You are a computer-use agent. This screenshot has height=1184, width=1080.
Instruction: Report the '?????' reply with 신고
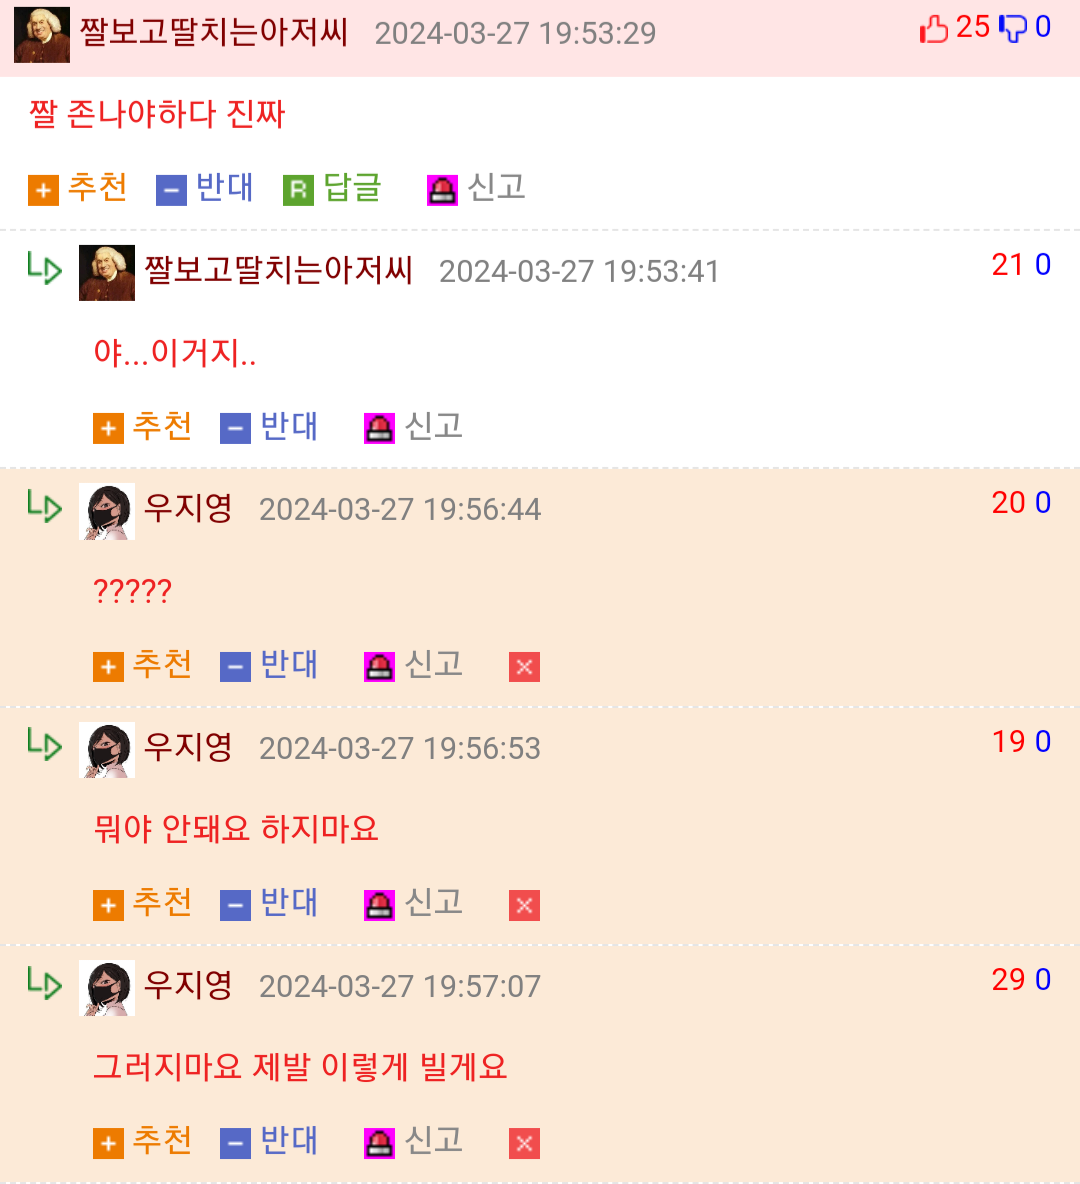point(413,666)
